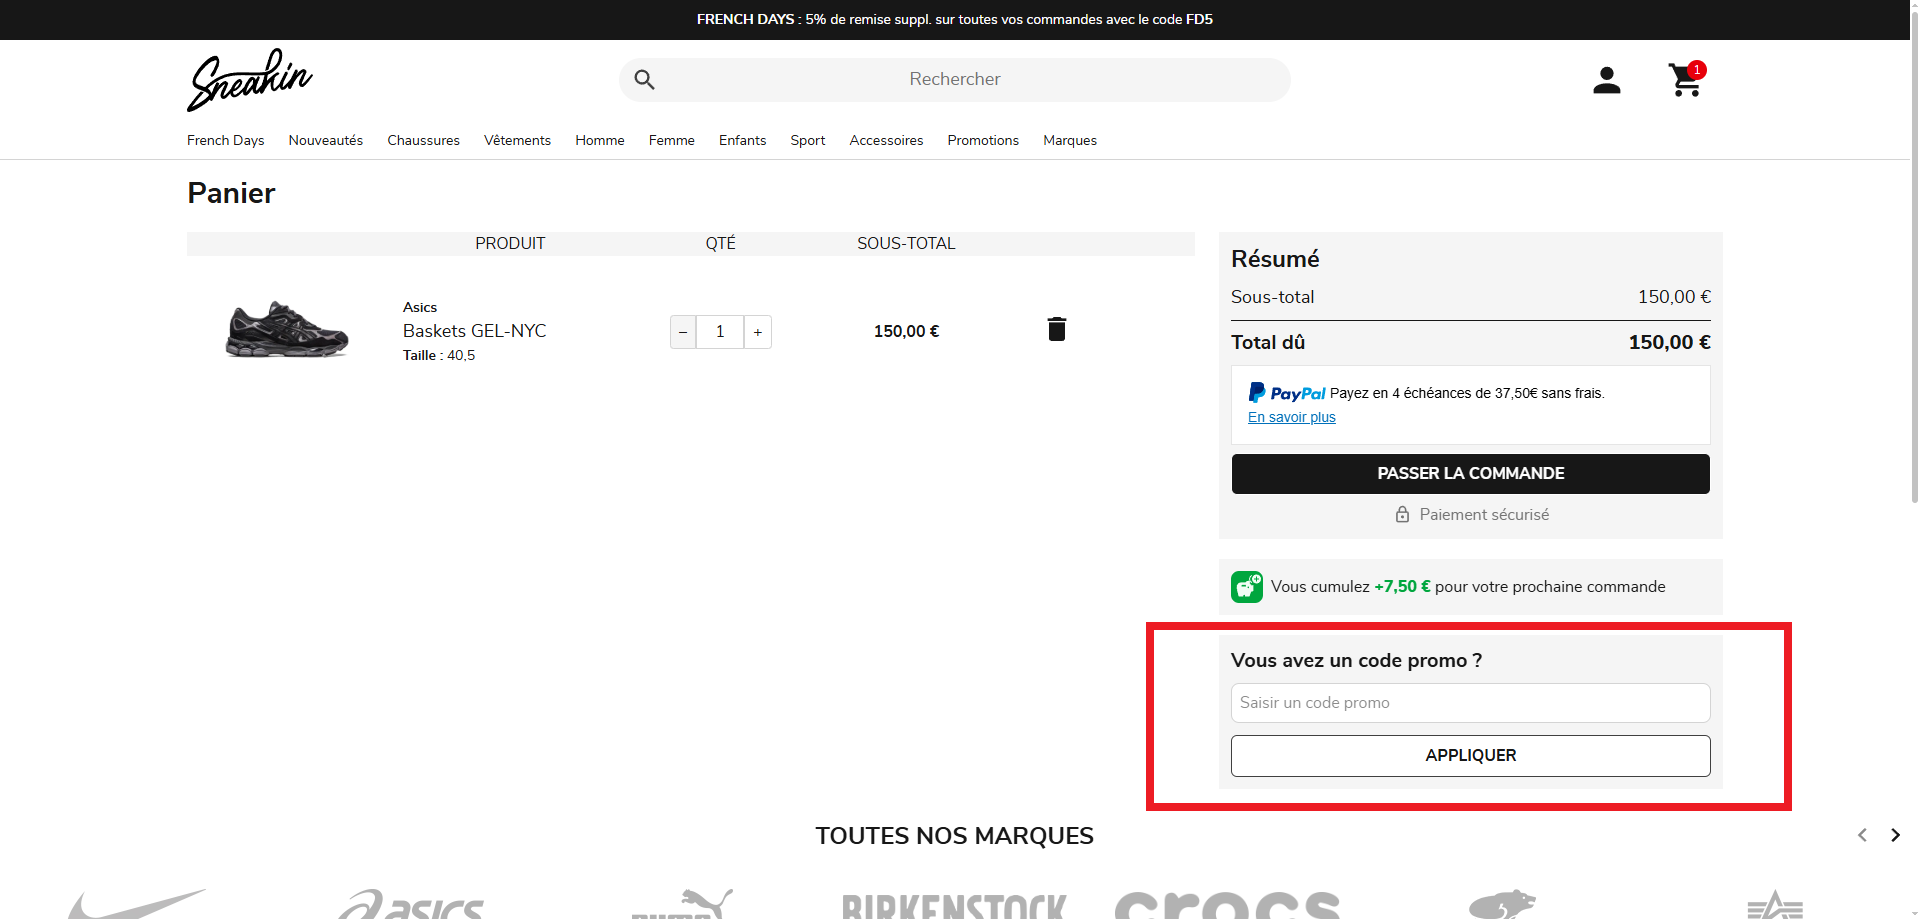Open the Chaussures menu
Viewport: 1920px width, 919px height.
click(x=424, y=140)
